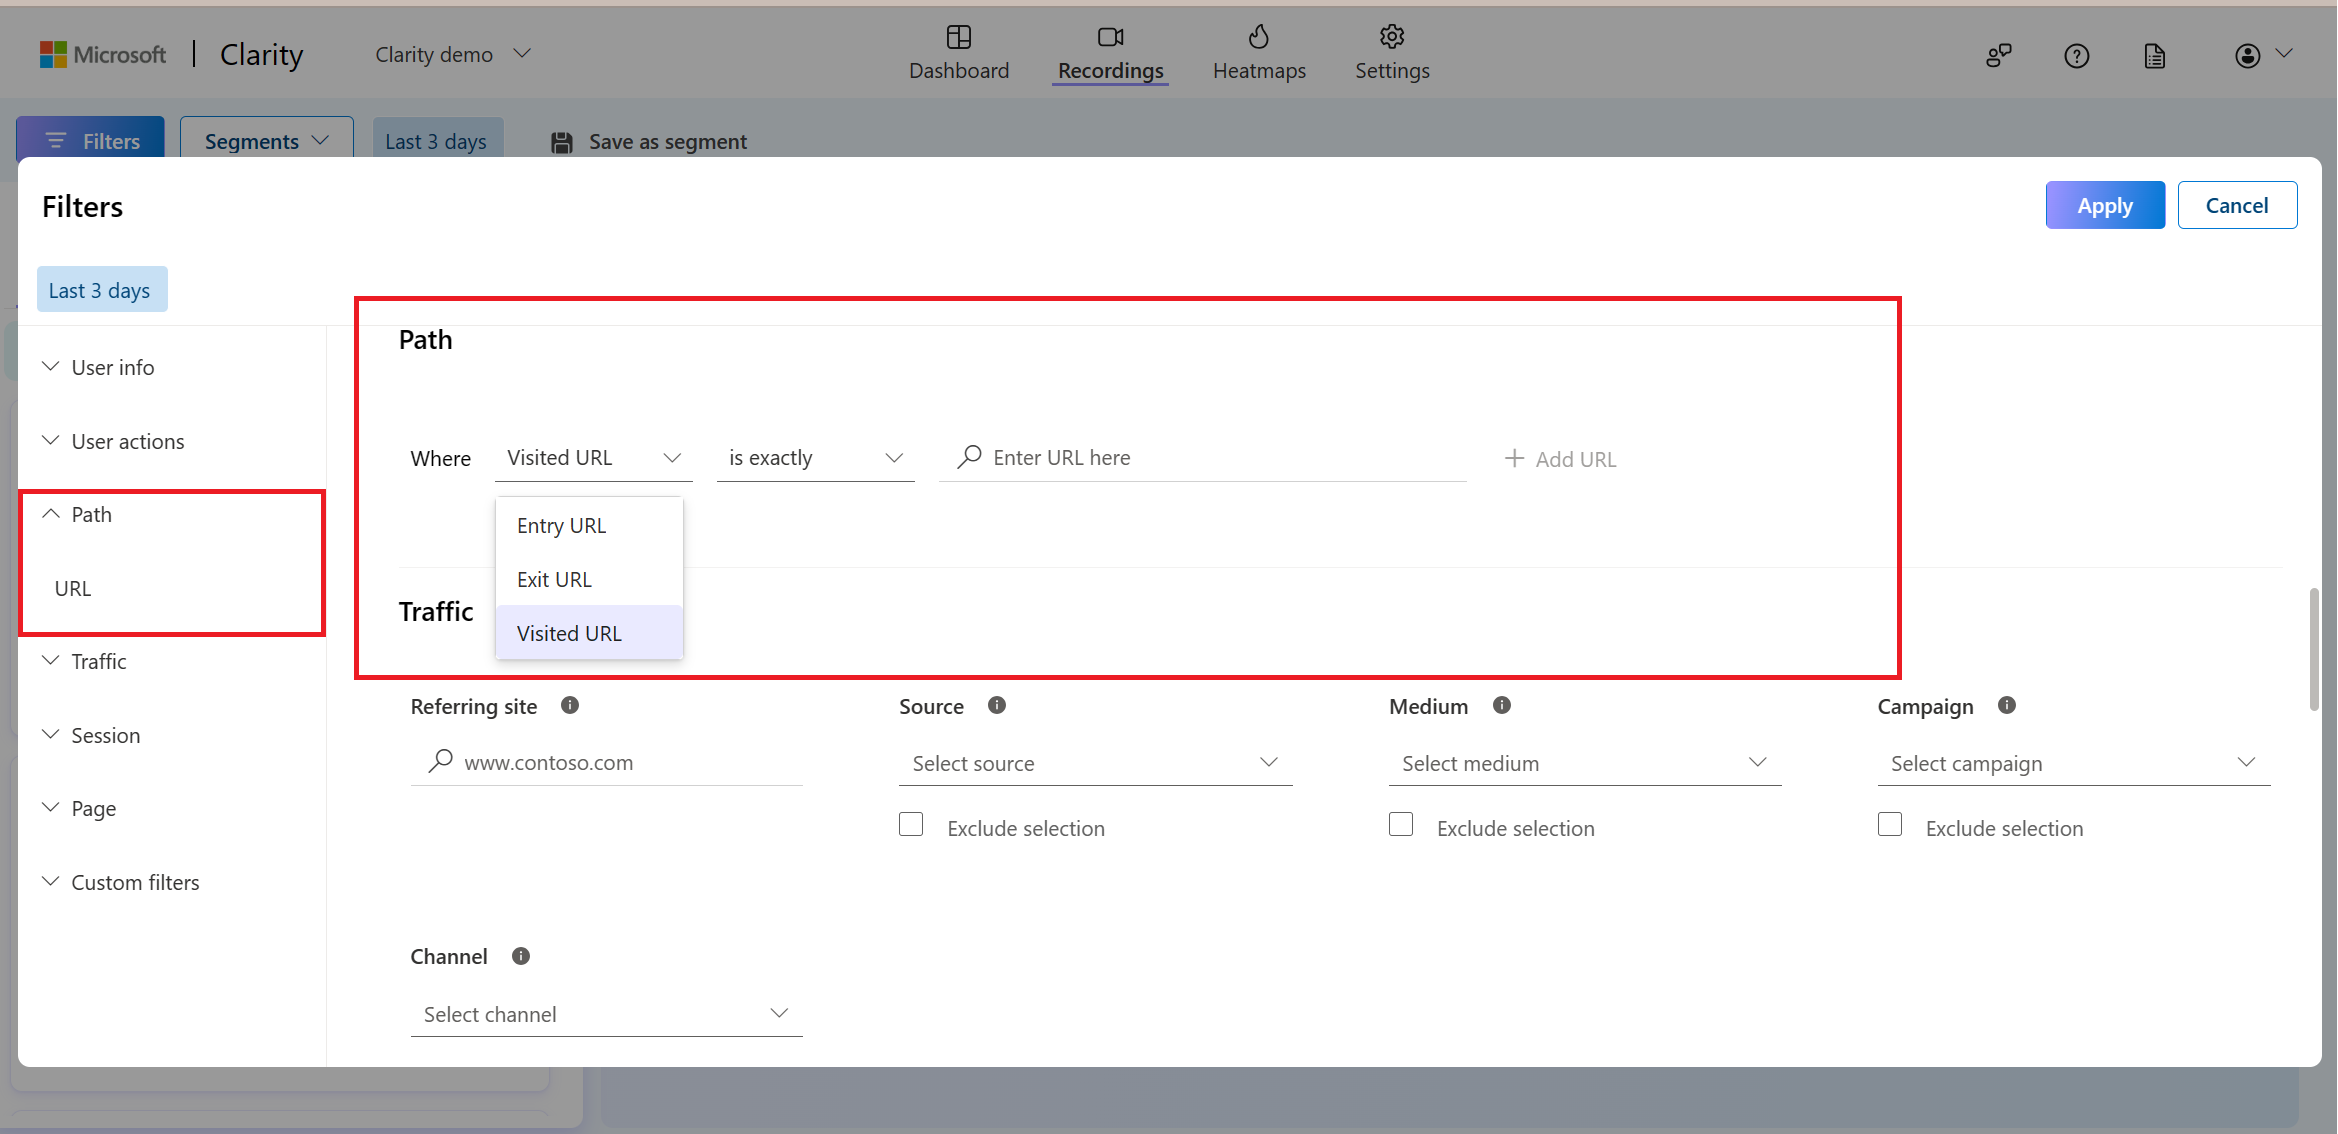Open the Select source dropdown
Screen dimensions: 2338x1134
(1093, 761)
